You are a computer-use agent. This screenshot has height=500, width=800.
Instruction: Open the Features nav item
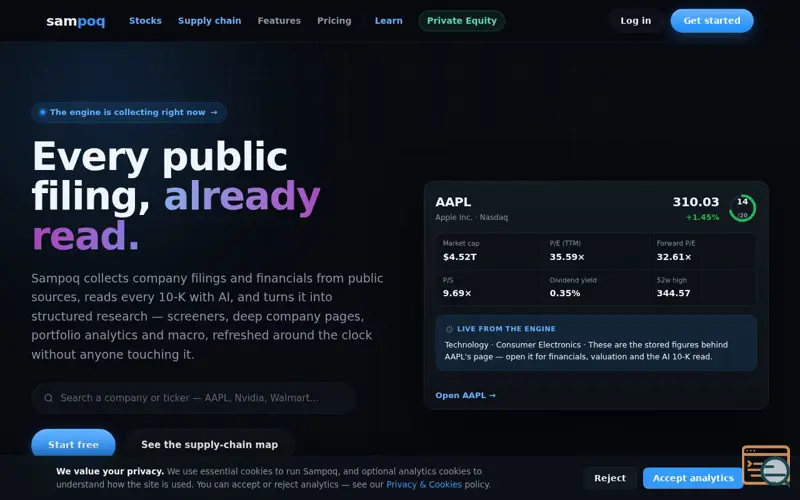click(279, 21)
